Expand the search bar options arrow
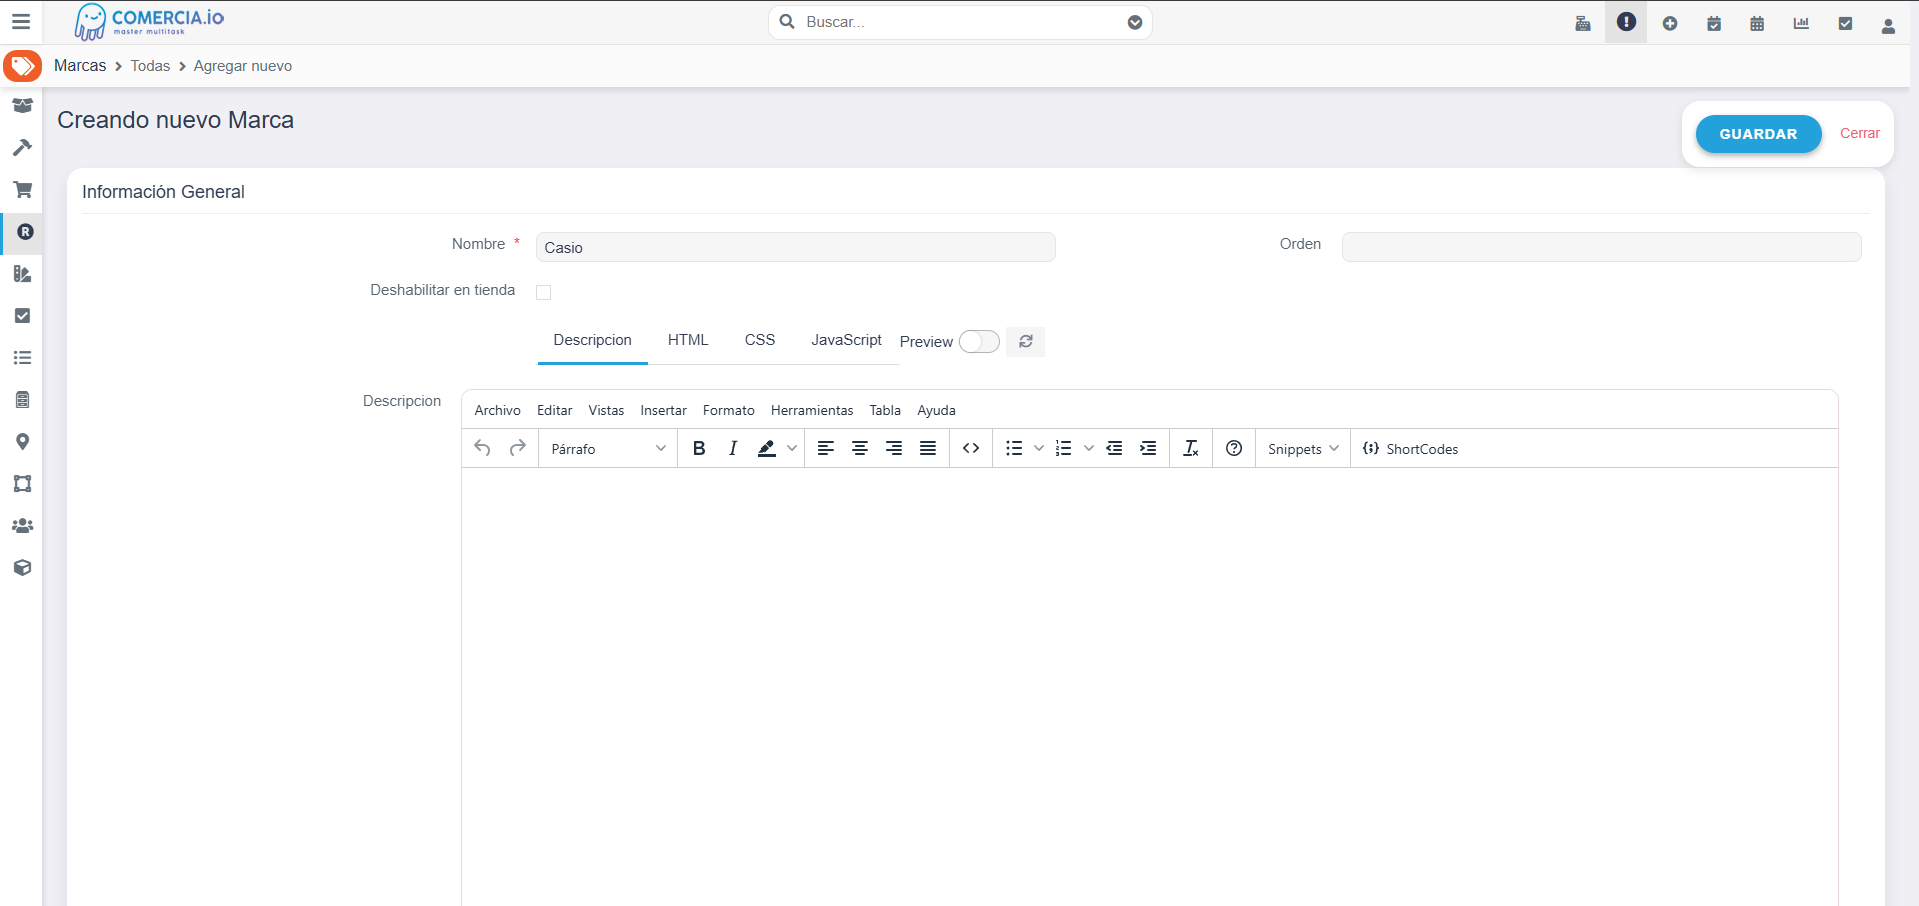The height and width of the screenshot is (906, 1919). pos(1135,22)
